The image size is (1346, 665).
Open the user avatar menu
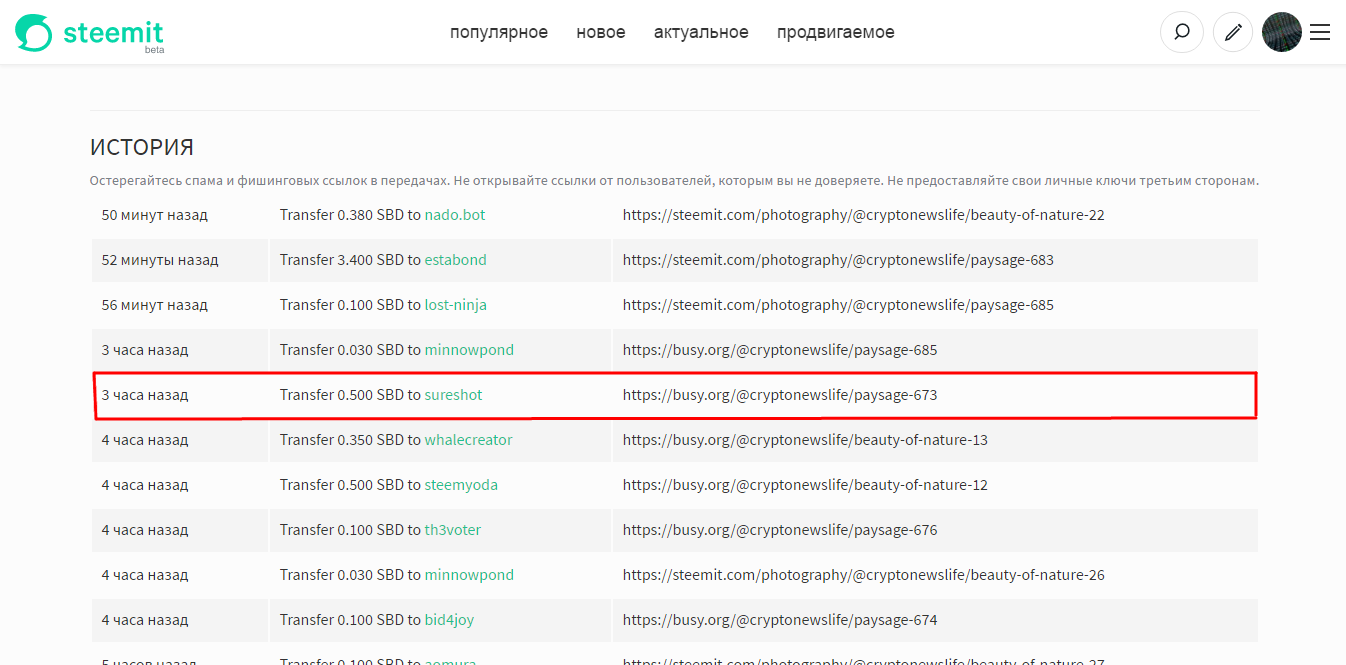click(1282, 32)
